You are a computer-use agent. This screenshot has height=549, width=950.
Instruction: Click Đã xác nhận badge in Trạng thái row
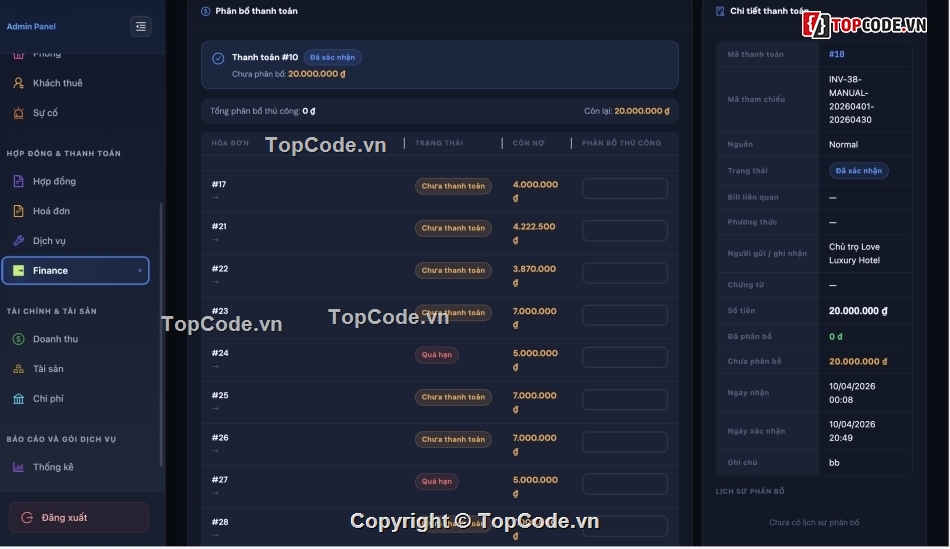pyautogui.click(x=859, y=171)
